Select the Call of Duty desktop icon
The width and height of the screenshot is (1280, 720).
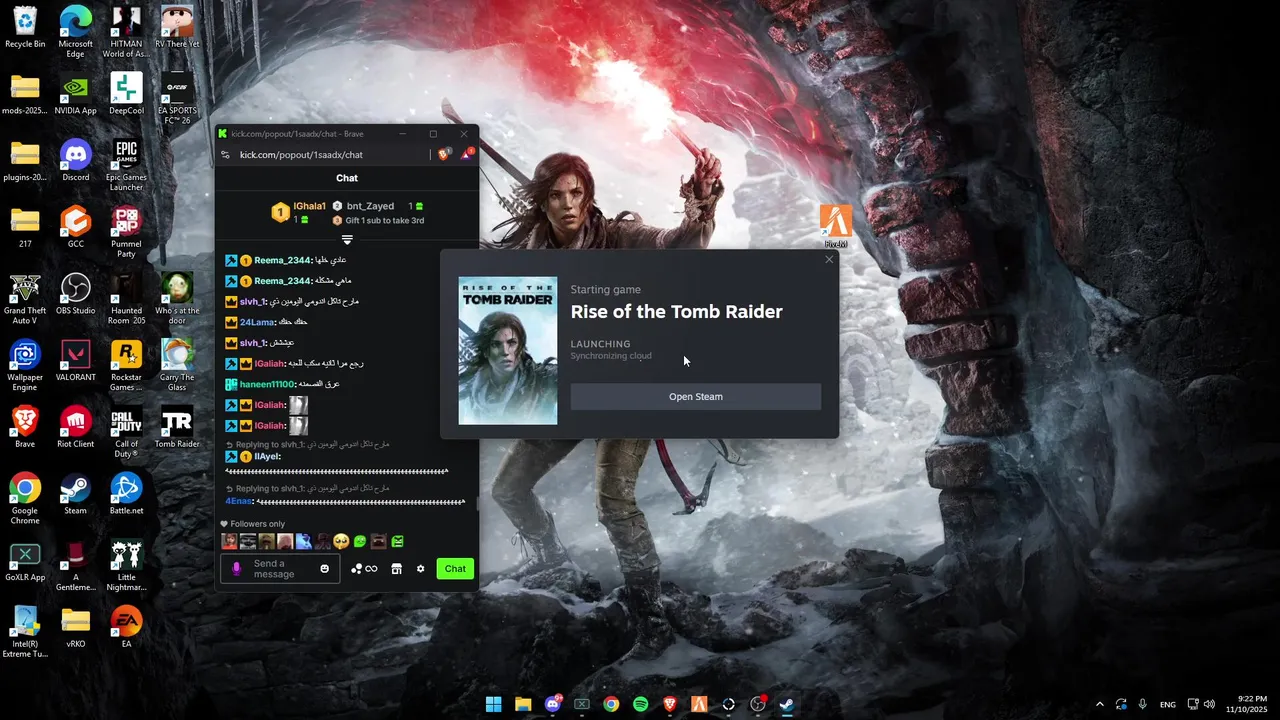(126, 432)
